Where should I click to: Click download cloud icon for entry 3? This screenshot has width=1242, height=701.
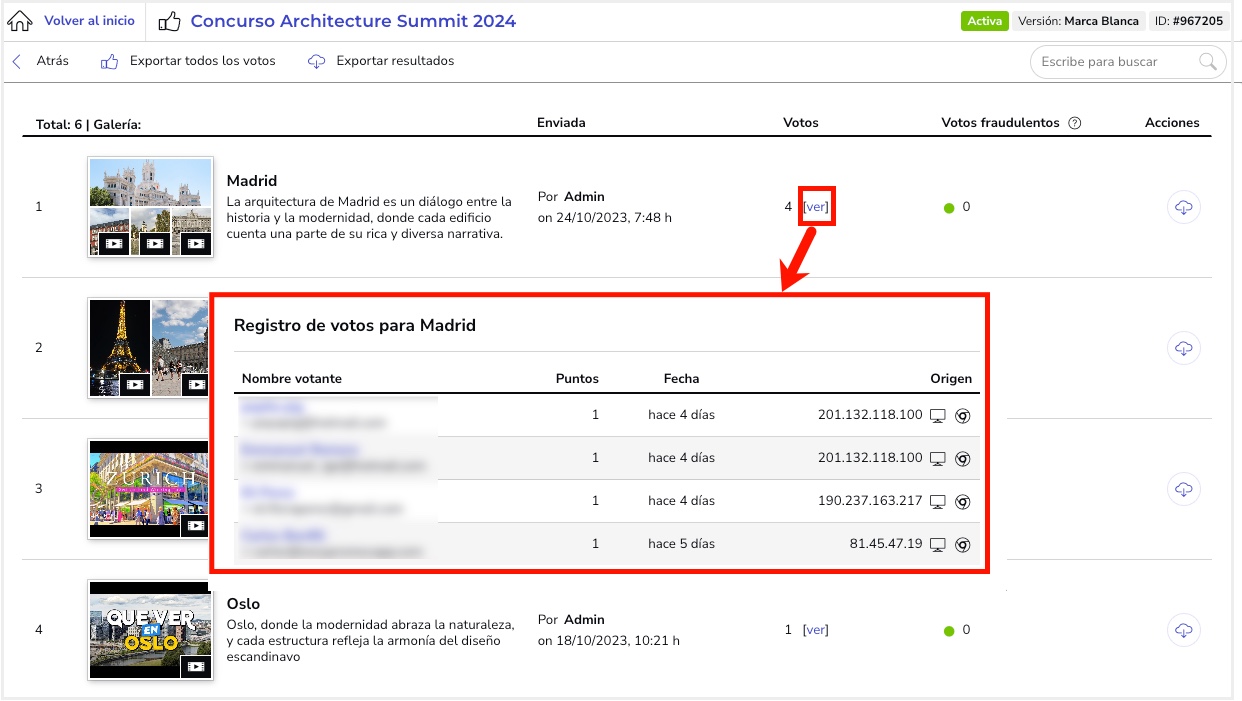(1183, 489)
